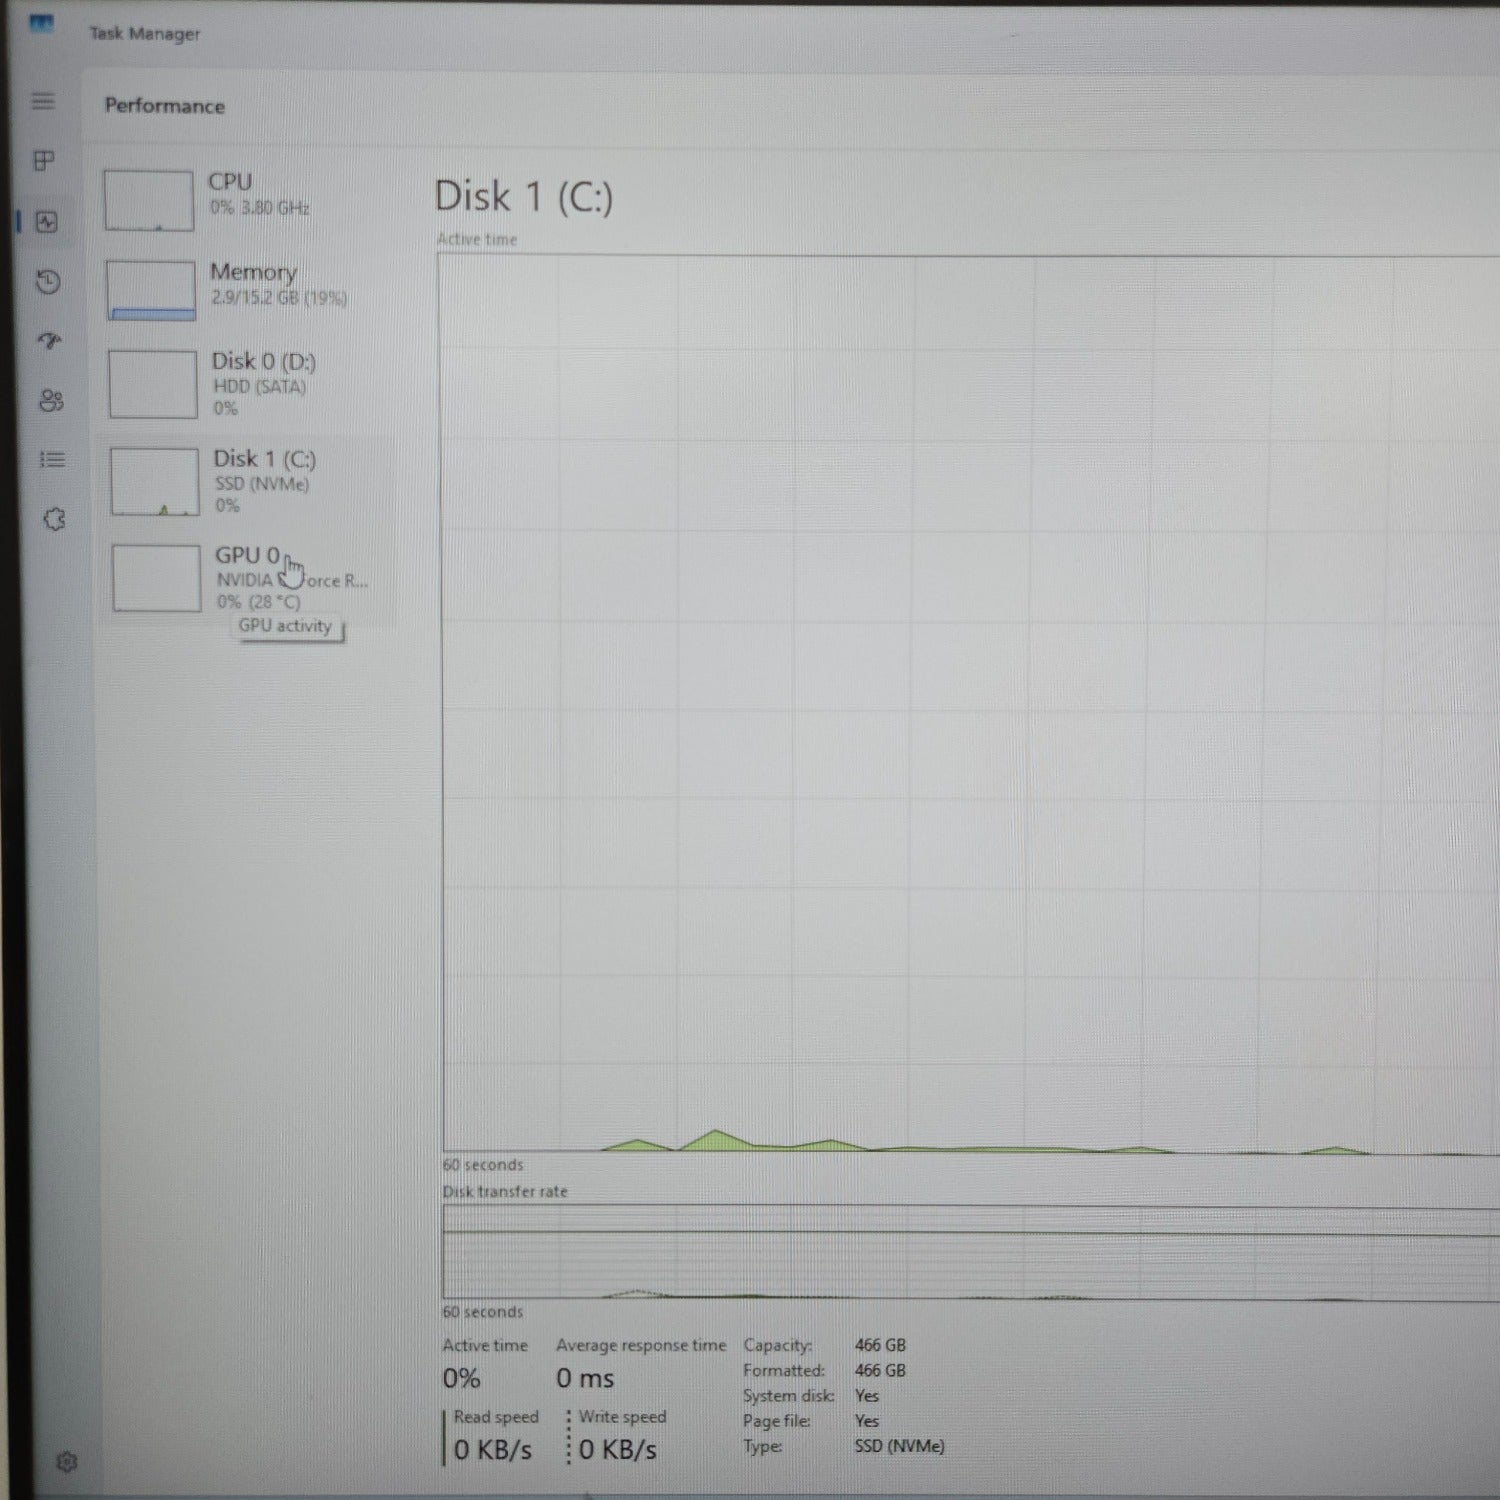
Task: Click the Read speed 0 KB/s value
Action: 493,1449
